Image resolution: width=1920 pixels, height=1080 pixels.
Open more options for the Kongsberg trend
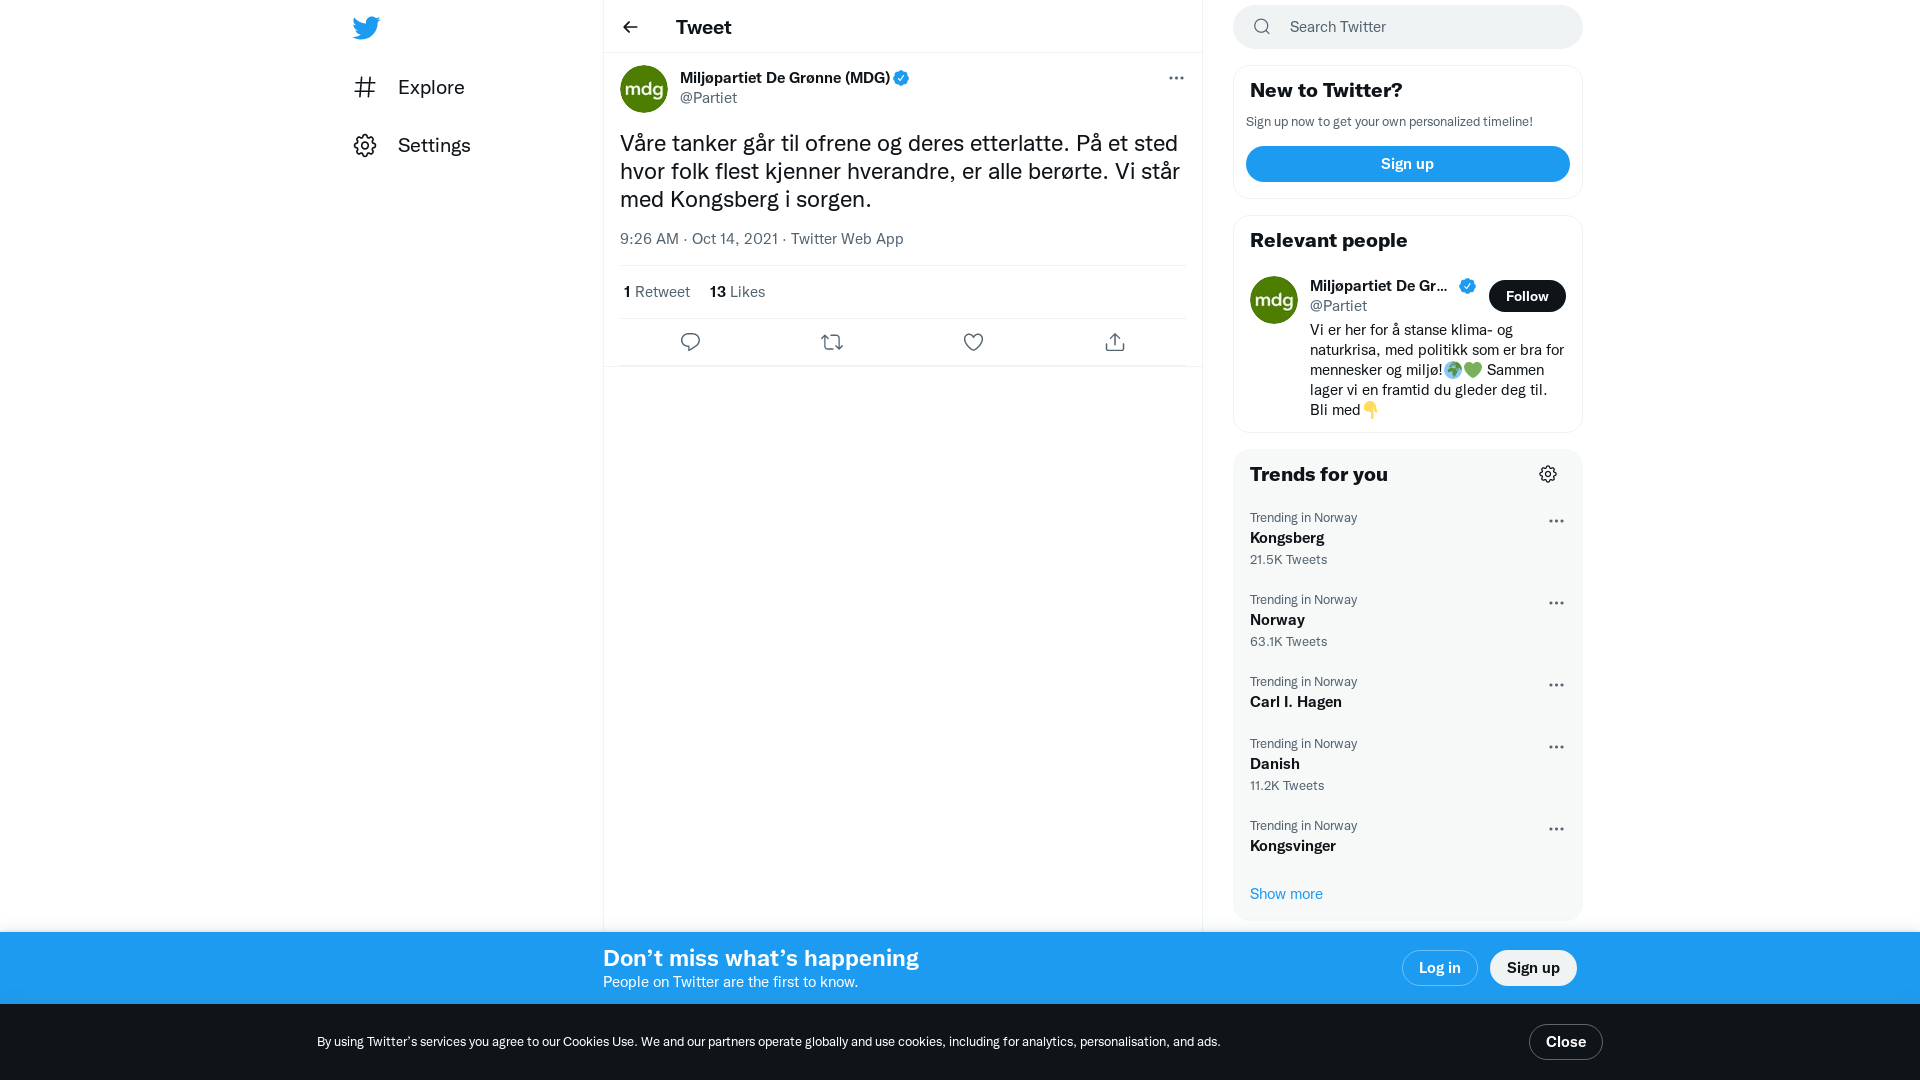pos(1556,521)
